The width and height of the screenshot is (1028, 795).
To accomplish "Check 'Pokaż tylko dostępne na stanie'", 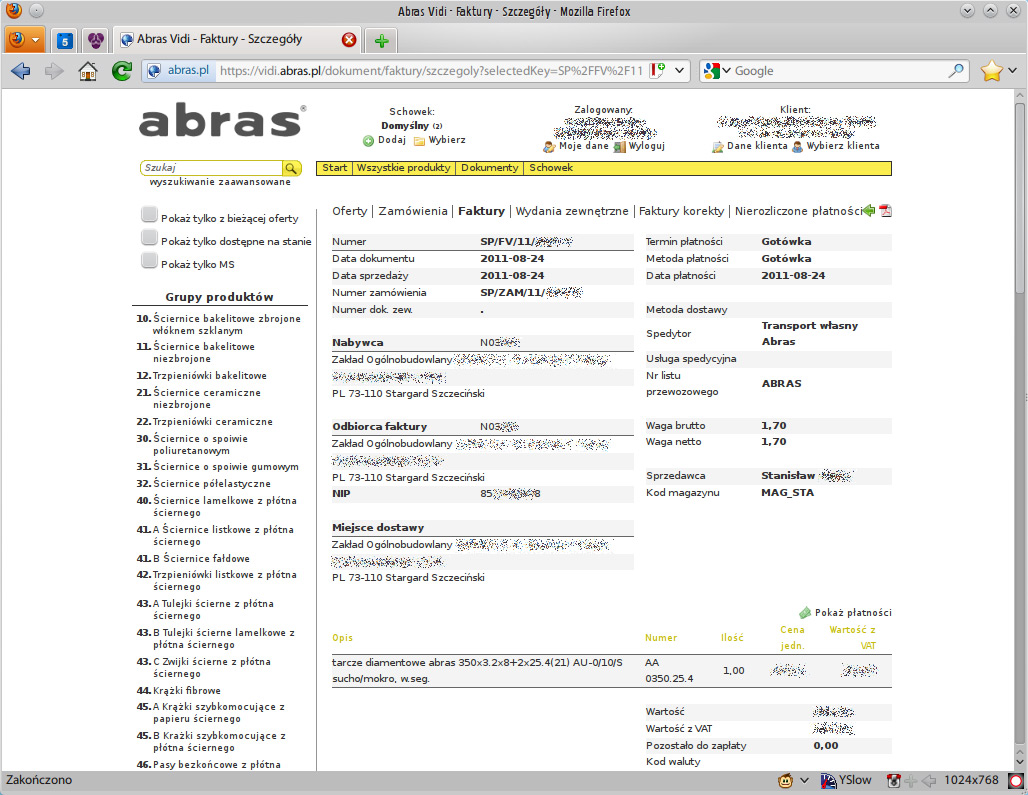I will 149,238.
